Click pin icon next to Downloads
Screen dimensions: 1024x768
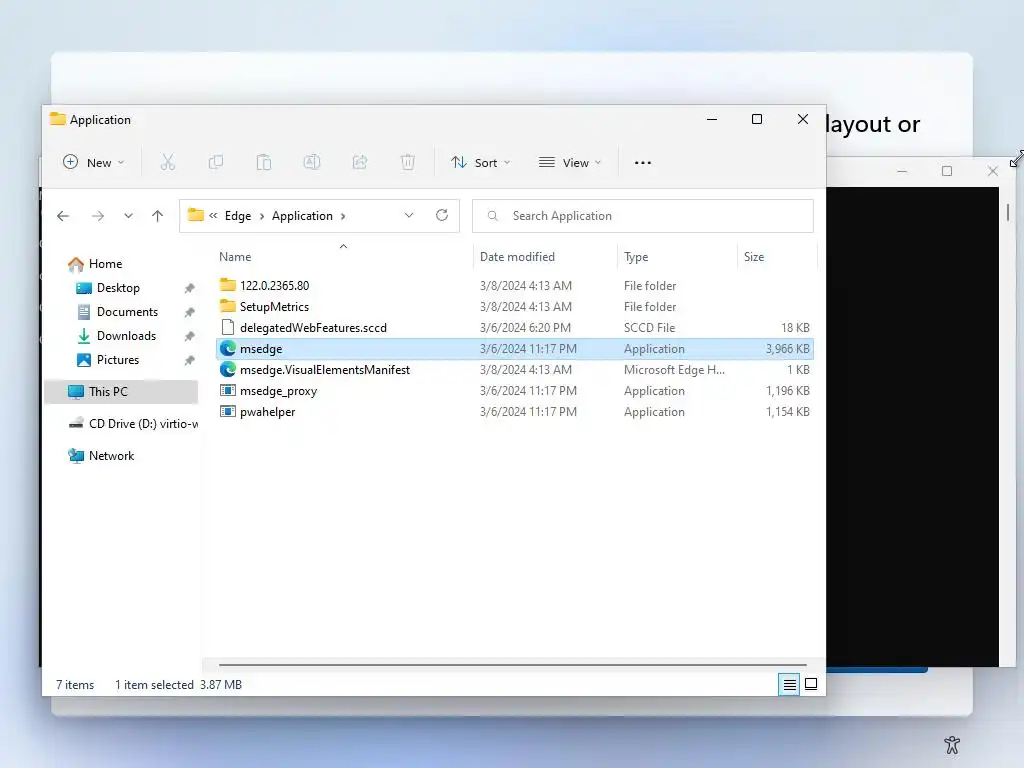(189, 336)
